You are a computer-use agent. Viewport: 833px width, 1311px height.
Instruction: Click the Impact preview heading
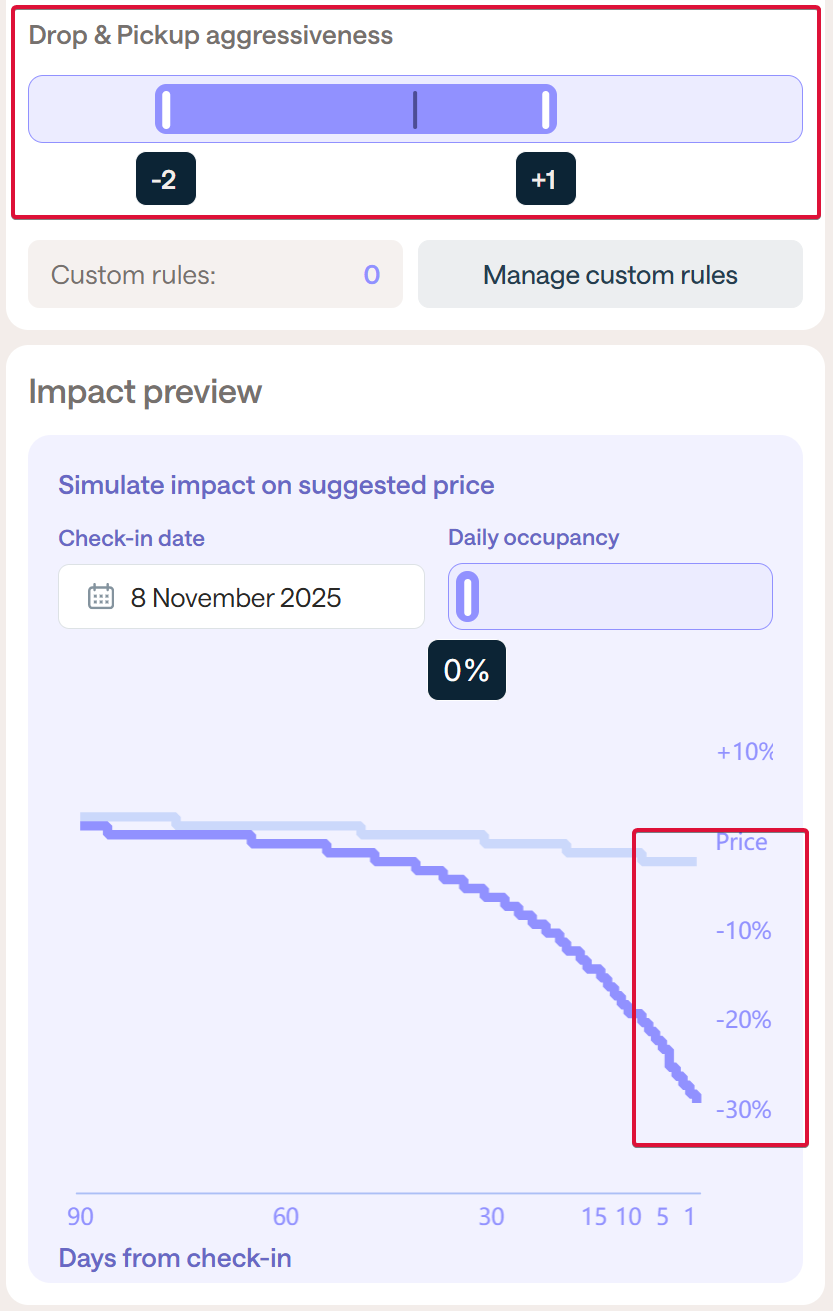pyautogui.click(x=145, y=391)
